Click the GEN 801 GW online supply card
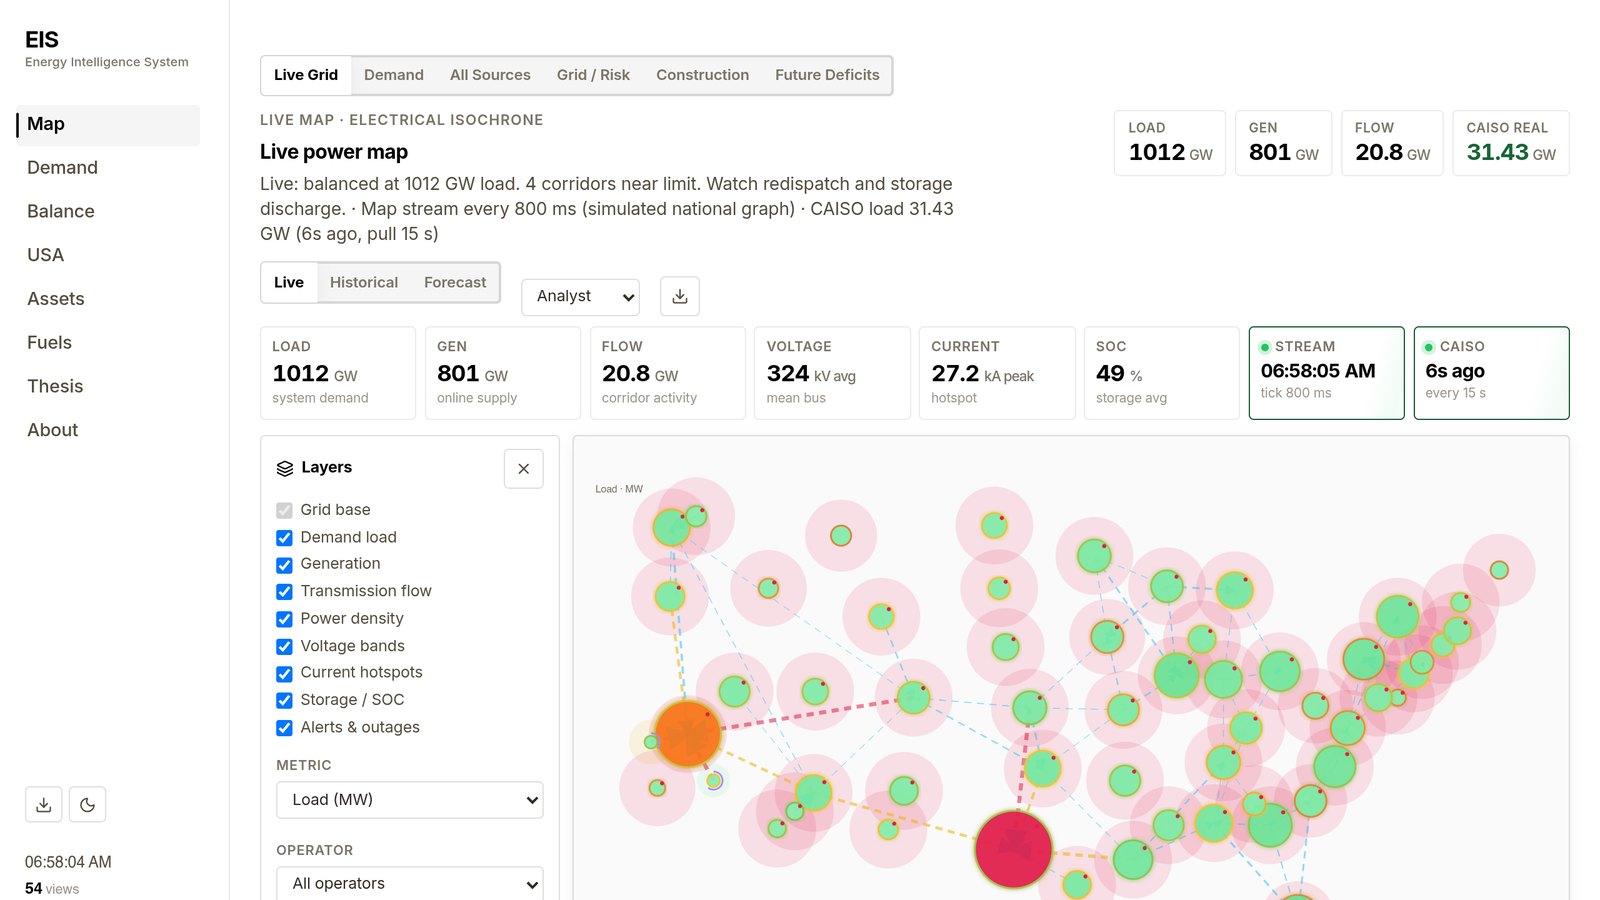This screenshot has height=900, width=1600. click(503, 373)
